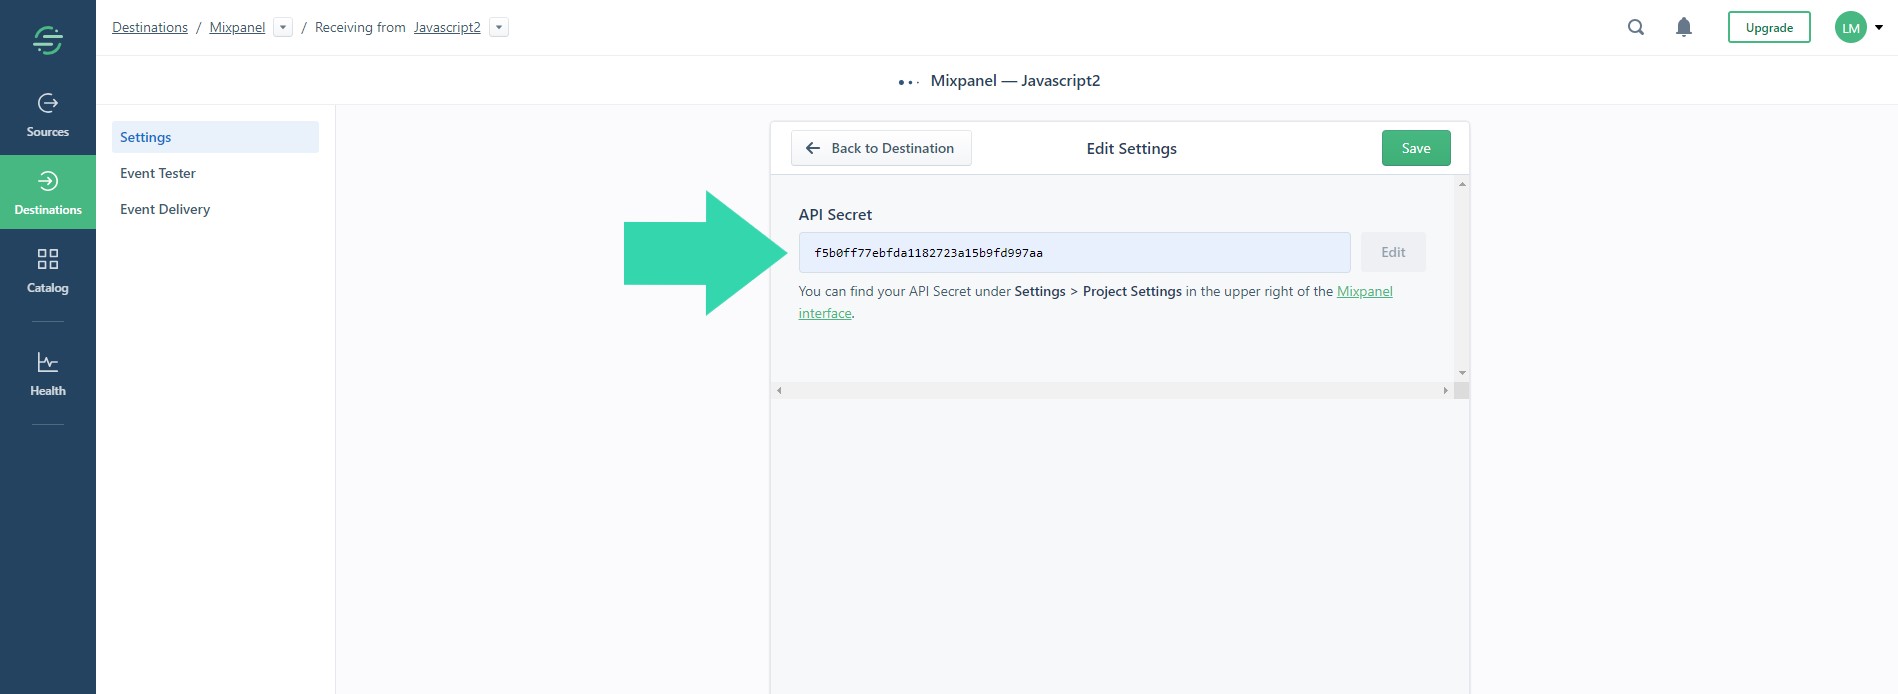This screenshot has width=1898, height=694.
Task: Click the scroll down arrow in settings panel
Action: pyautogui.click(x=1462, y=373)
